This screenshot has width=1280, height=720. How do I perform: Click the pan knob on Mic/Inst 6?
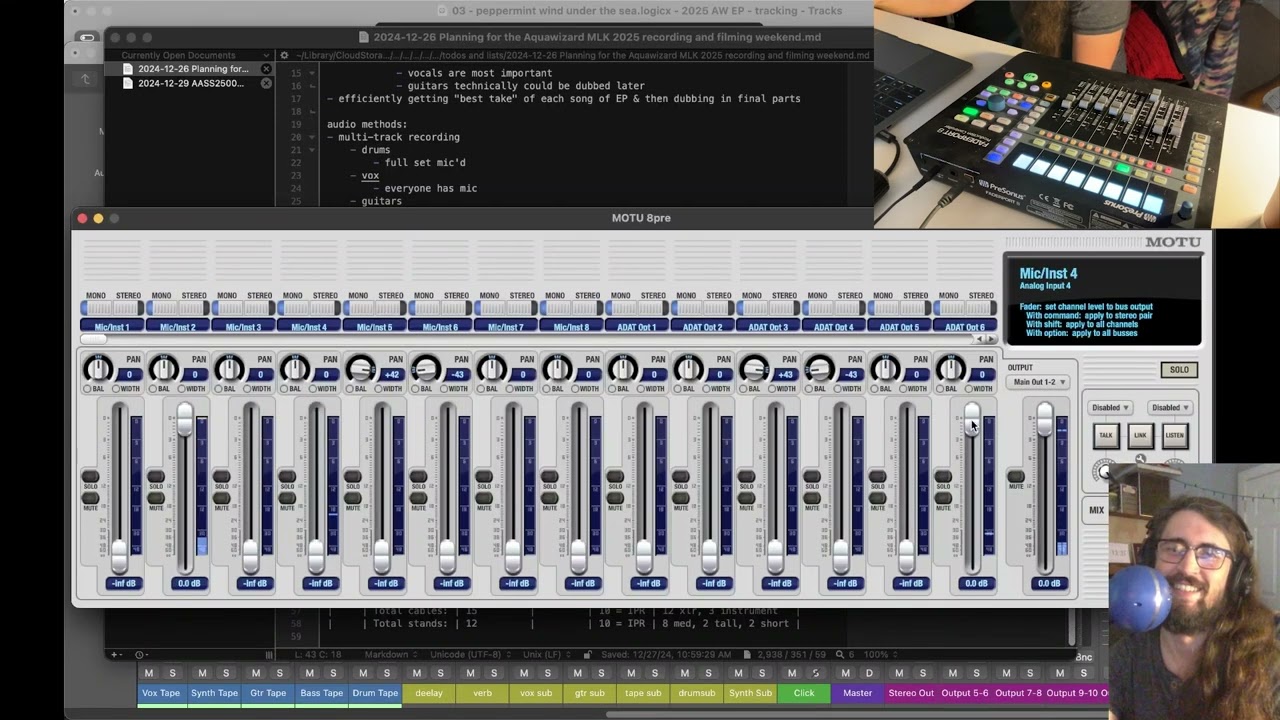426,368
